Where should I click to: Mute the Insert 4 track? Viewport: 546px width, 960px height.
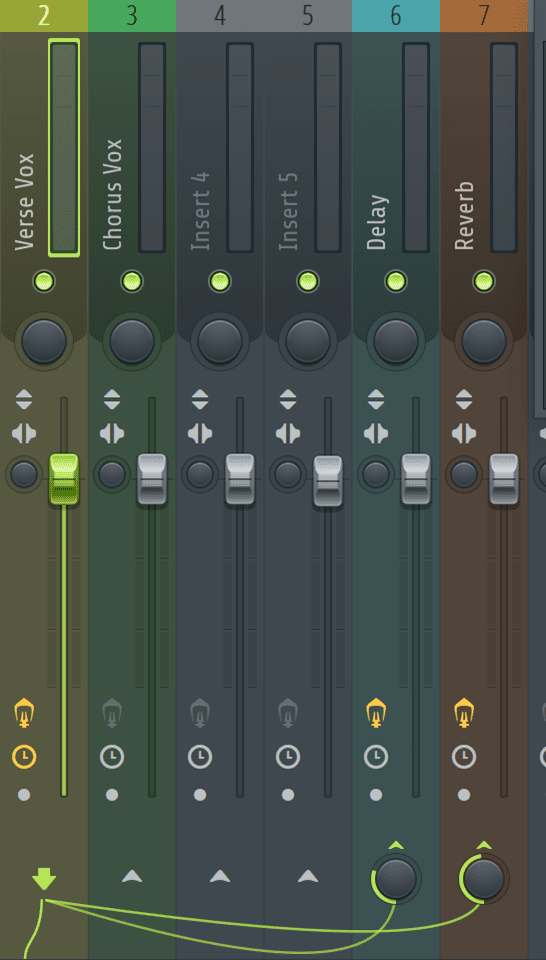coord(220,282)
